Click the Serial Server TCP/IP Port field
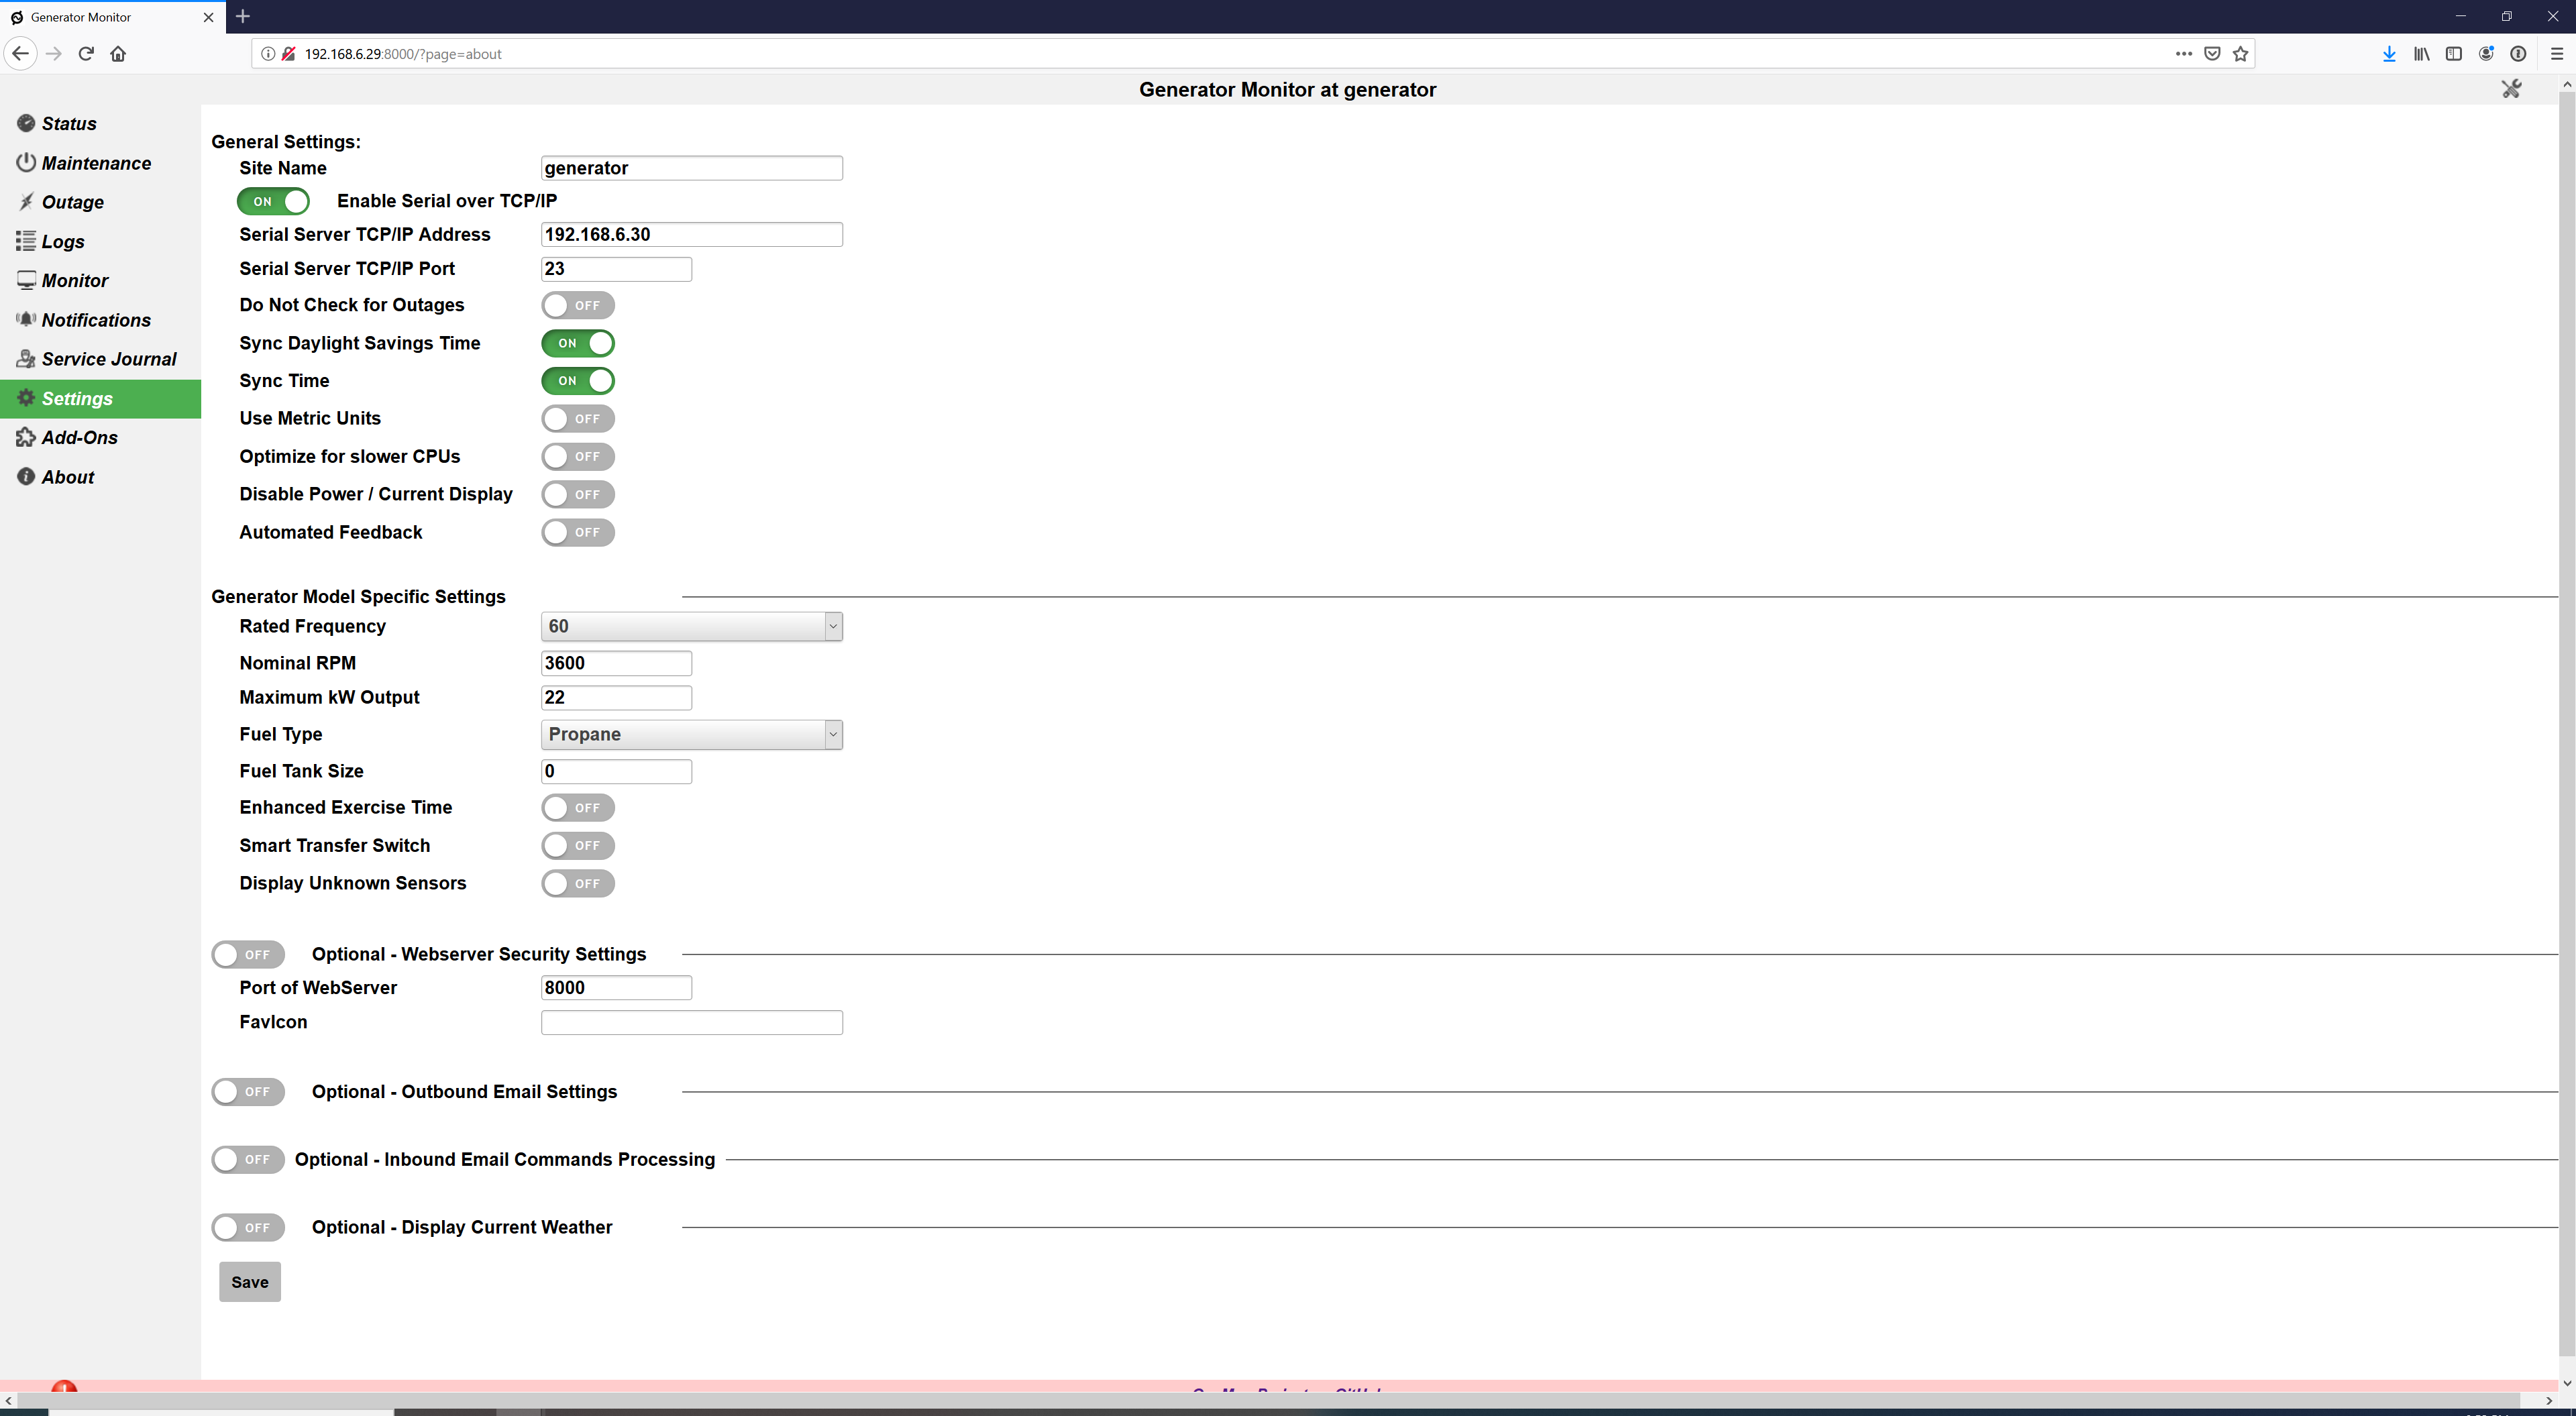This screenshot has height=1416, width=2576. 616,269
